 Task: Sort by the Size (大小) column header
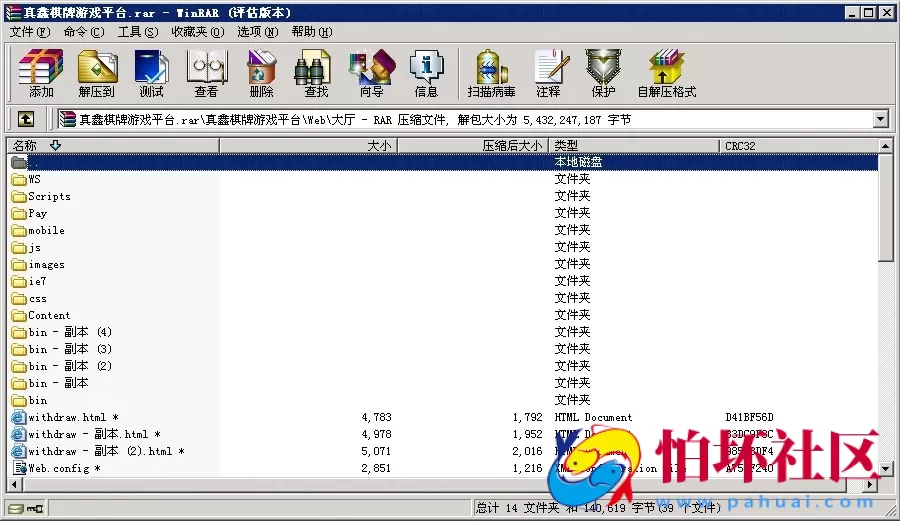pos(308,146)
